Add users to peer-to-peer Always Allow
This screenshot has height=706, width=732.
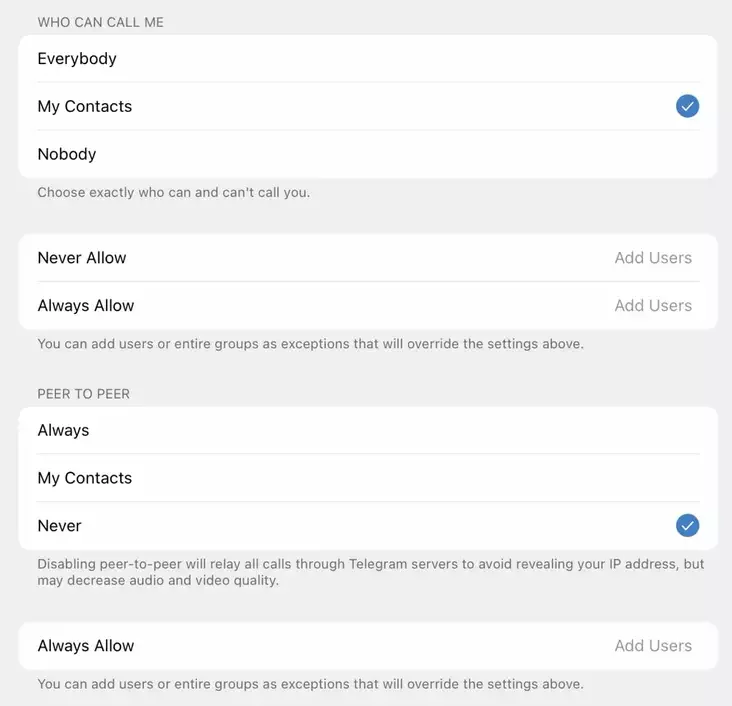pyautogui.click(x=653, y=645)
